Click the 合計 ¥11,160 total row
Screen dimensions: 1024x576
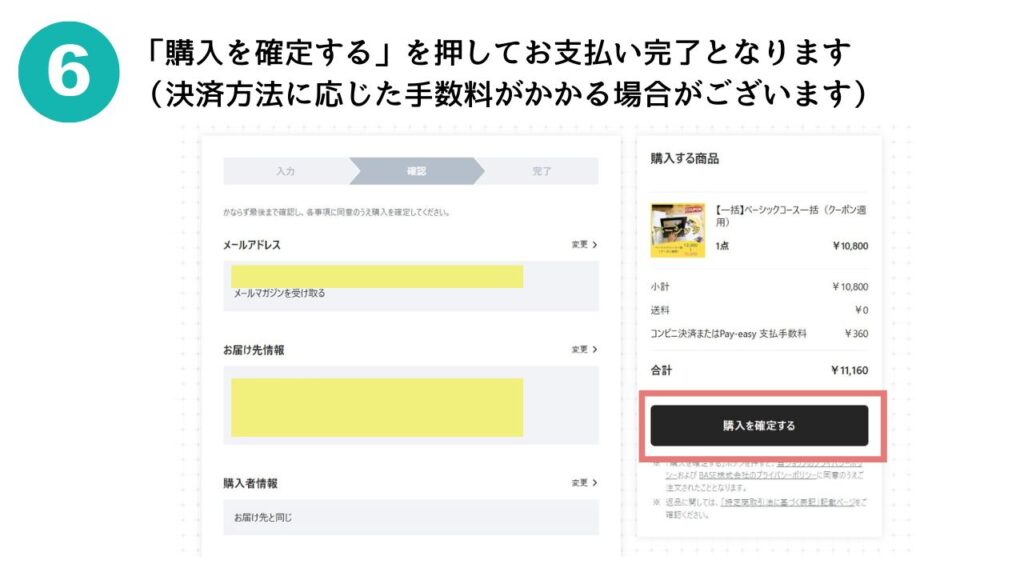click(x=759, y=370)
